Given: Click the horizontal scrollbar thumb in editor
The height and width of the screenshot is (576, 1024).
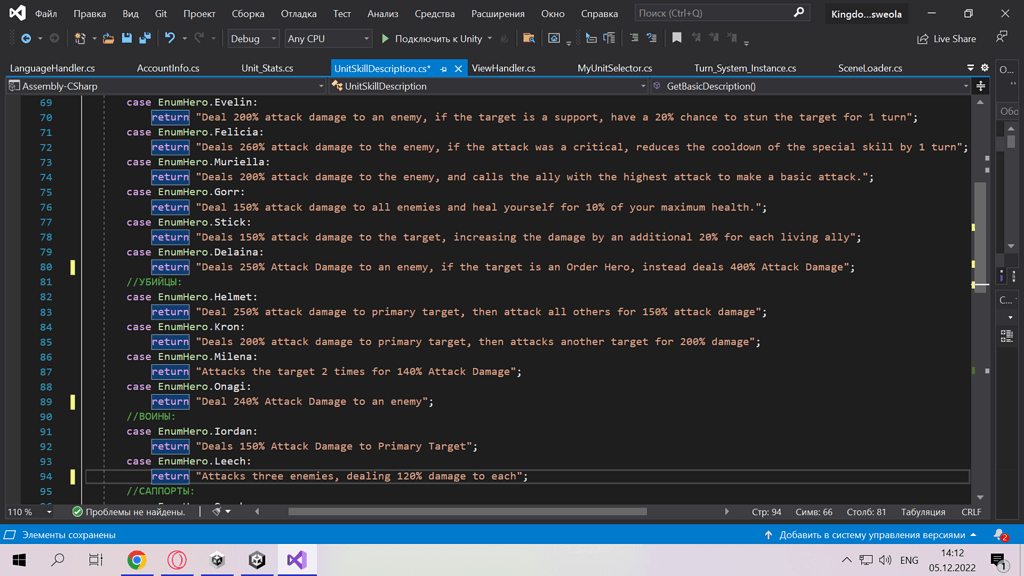Looking at the screenshot, I should [x=468, y=512].
